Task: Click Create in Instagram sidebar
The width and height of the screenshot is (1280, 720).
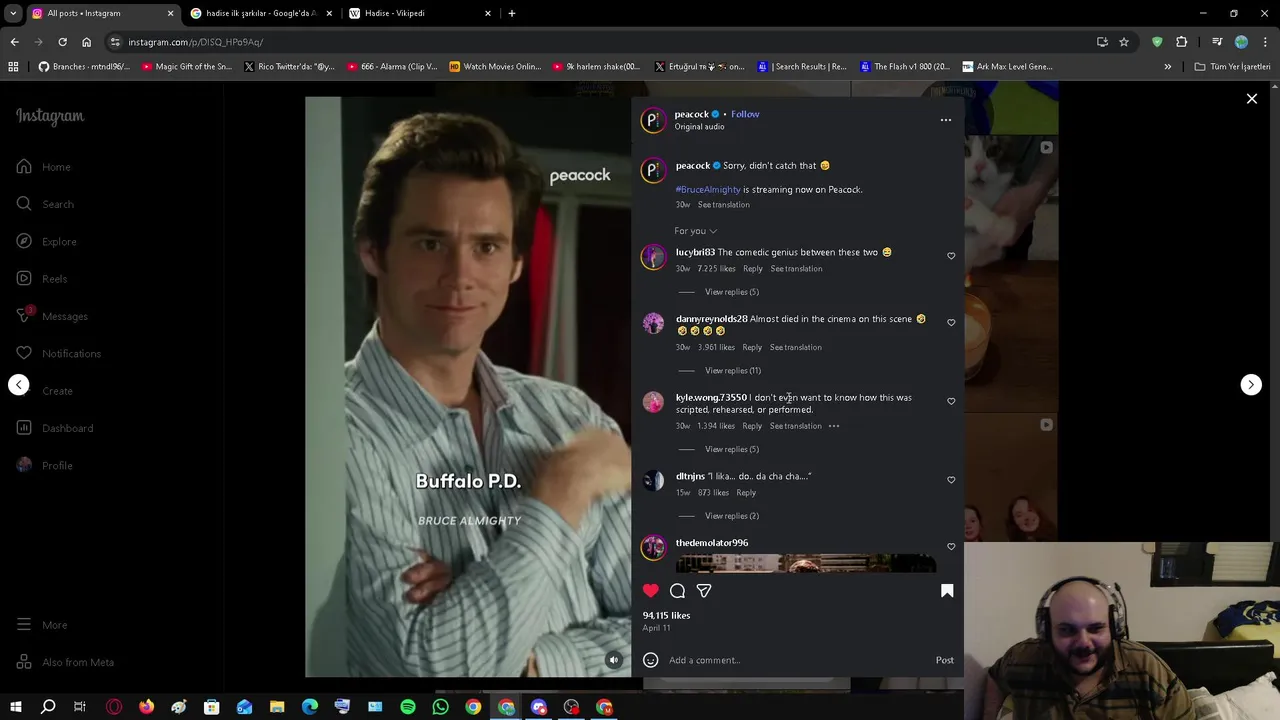Action: (44, 391)
